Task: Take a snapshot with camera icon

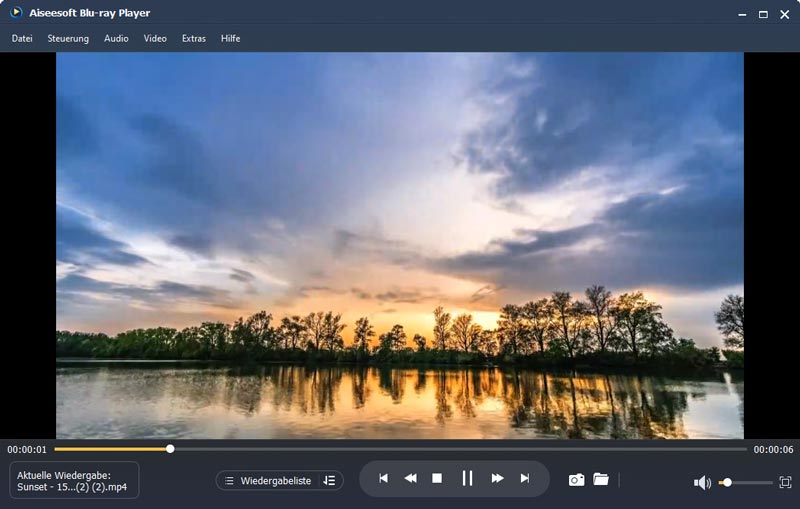Action: 577,480
